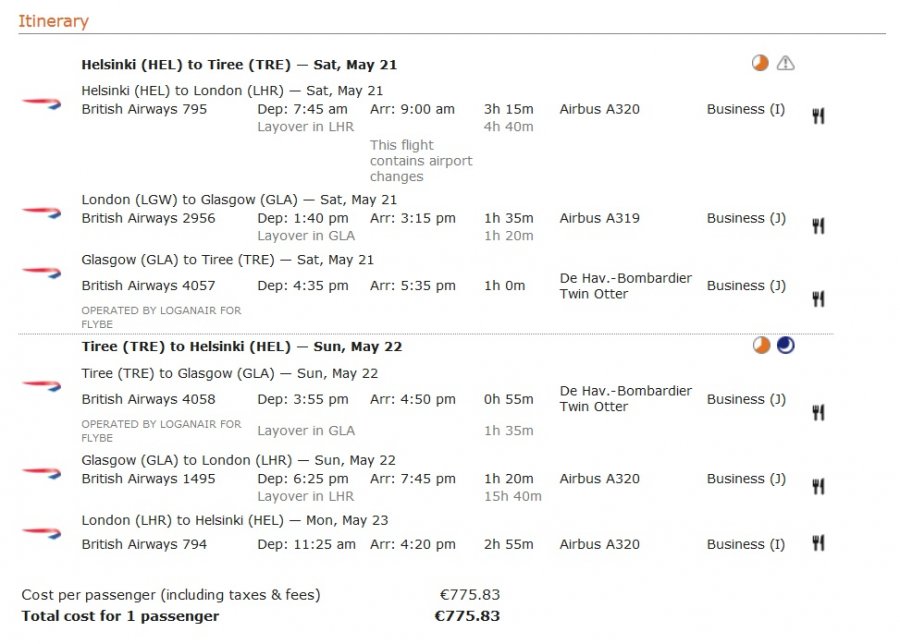The height and width of the screenshot is (644, 900).
Task: Click the British Airways logo beside flight 794
Action: coord(41,532)
